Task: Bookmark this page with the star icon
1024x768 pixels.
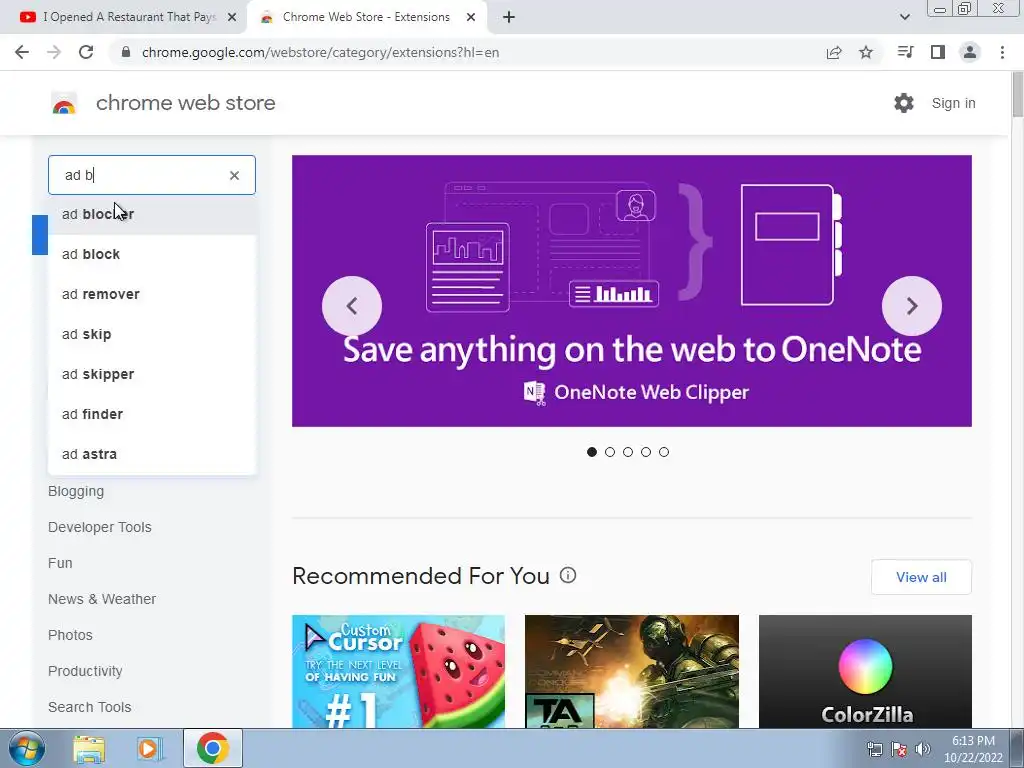Action: [866, 52]
